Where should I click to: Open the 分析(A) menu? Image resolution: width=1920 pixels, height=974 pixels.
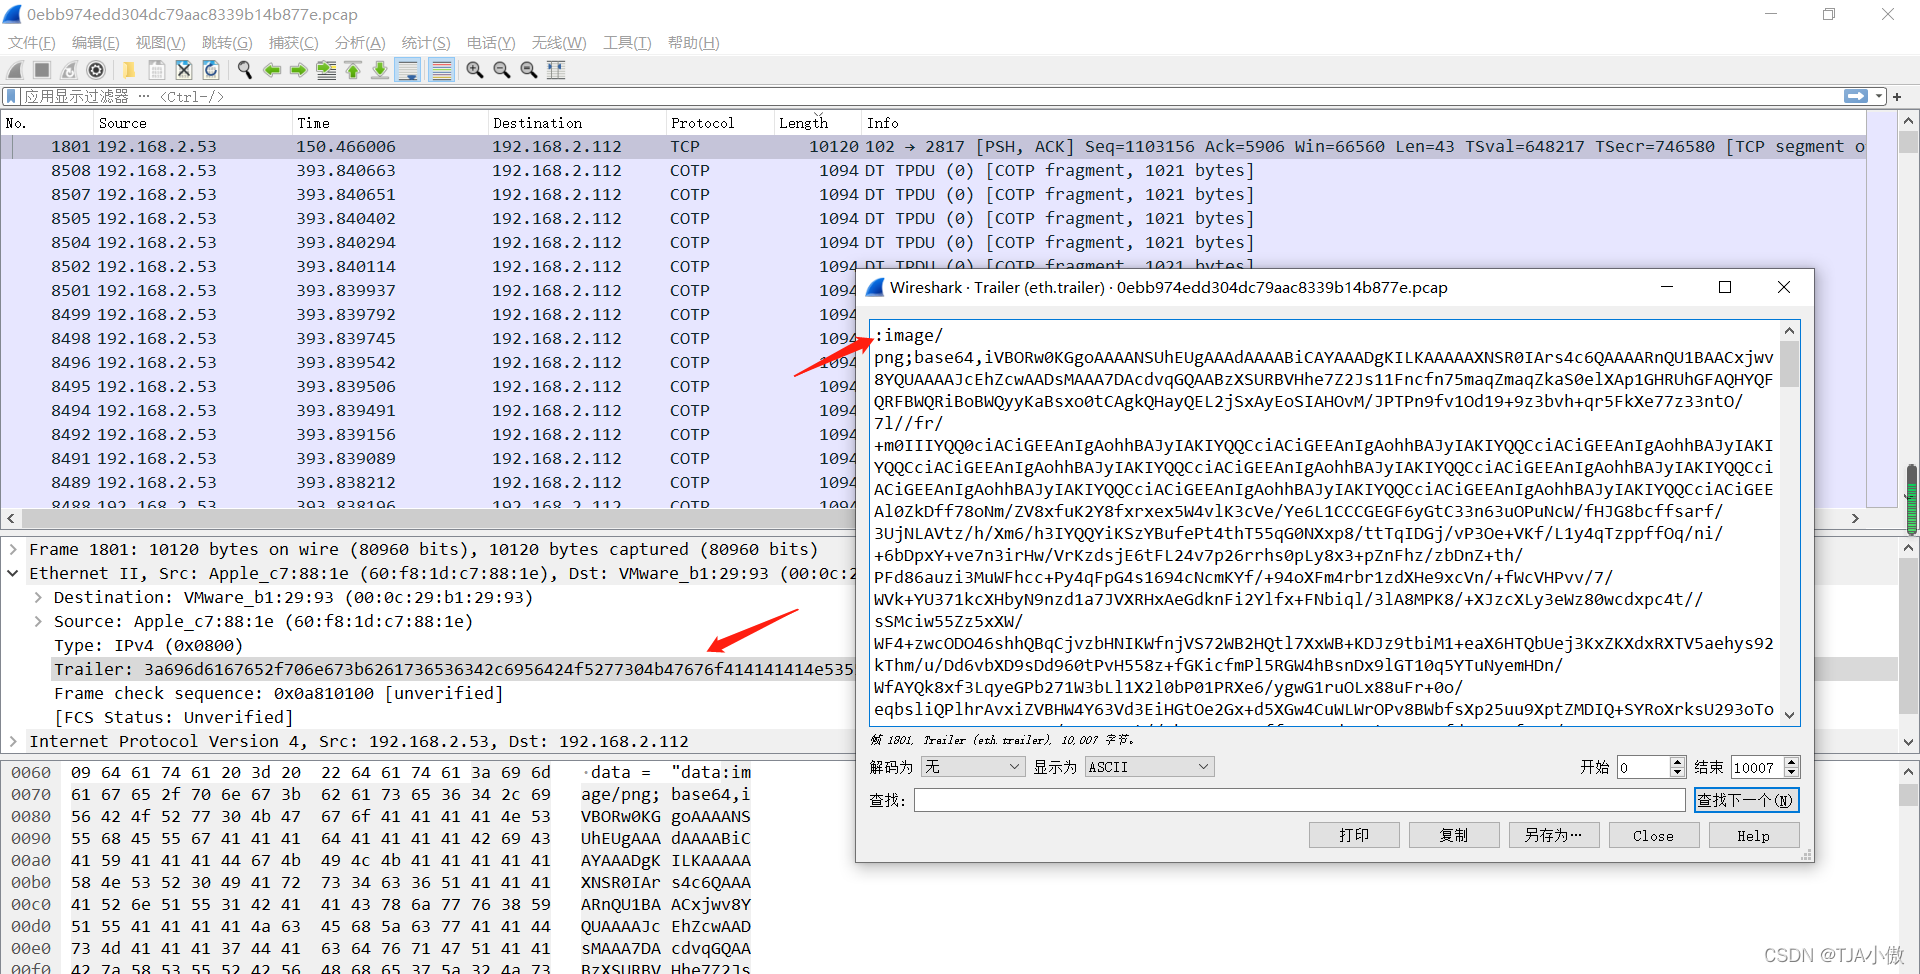(359, 43)
